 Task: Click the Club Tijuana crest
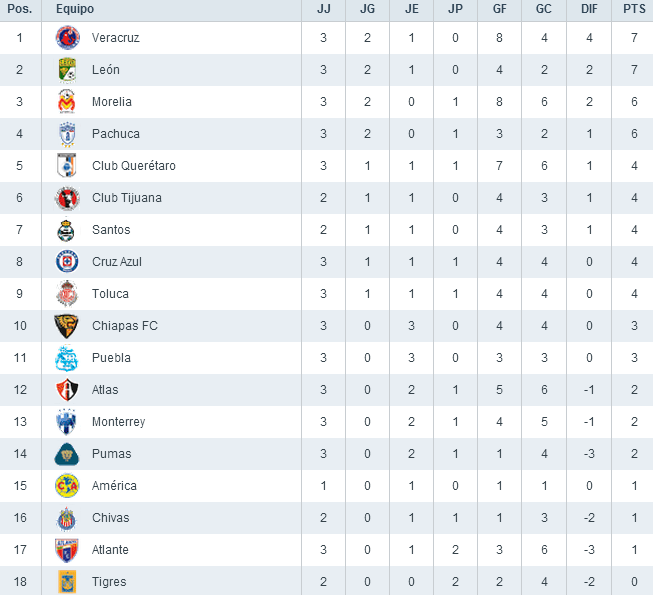coord(68,198)
